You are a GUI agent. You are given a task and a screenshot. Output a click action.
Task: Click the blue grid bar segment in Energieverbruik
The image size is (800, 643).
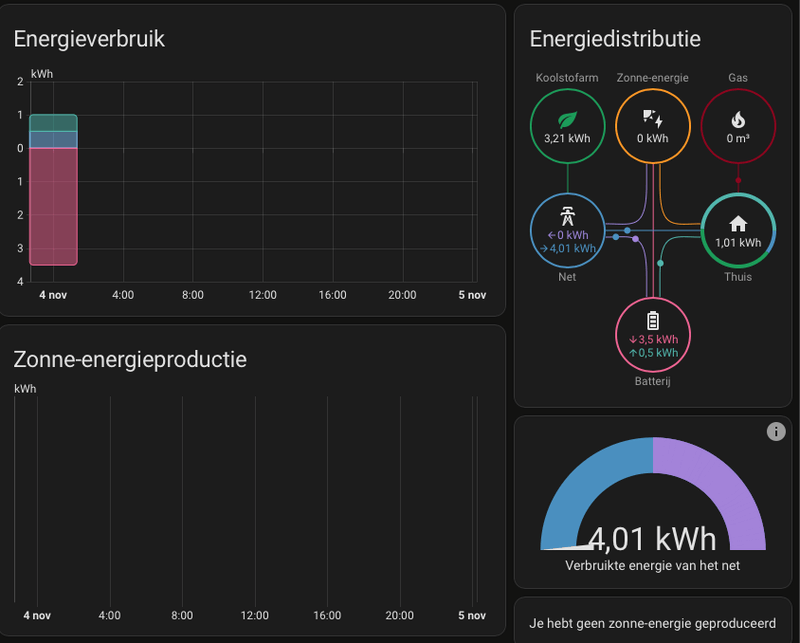[54, 140]
